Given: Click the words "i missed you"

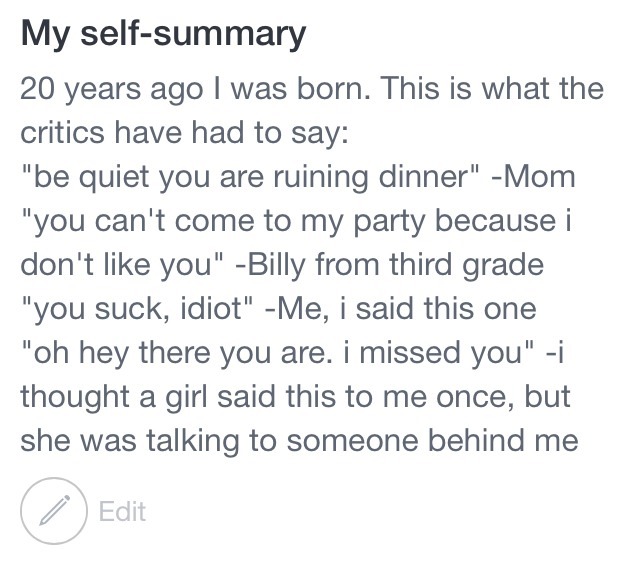Looking at the screenshot, I should click(438, 353).
